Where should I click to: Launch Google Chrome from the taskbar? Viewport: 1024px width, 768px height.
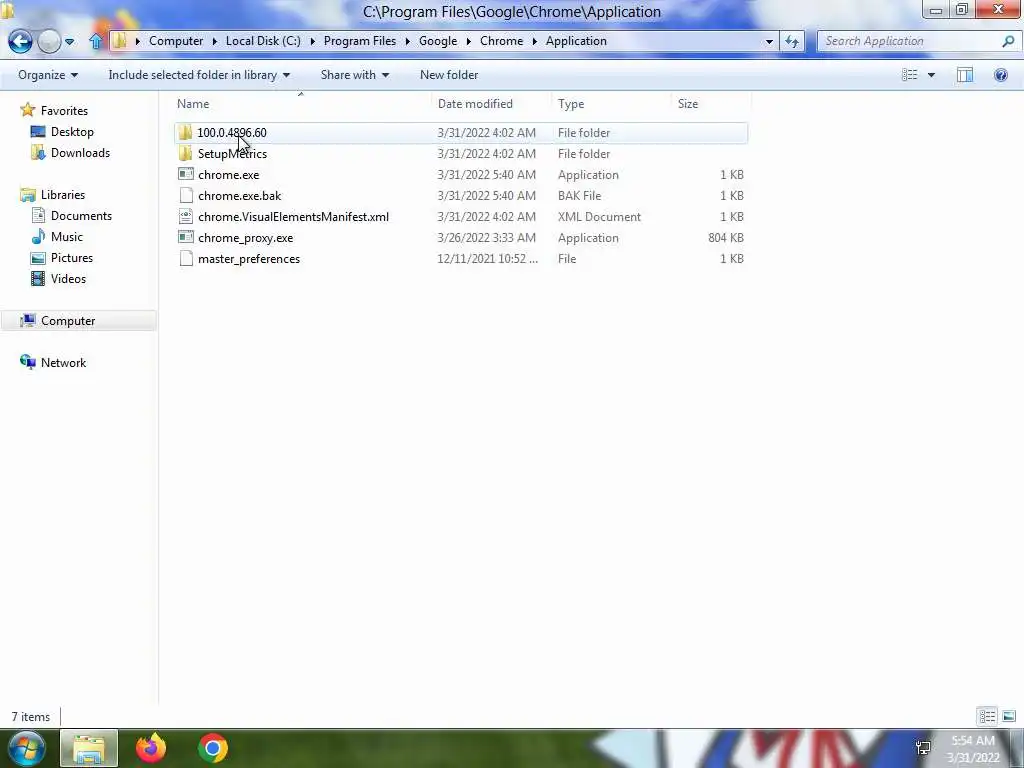pos(212,748)
